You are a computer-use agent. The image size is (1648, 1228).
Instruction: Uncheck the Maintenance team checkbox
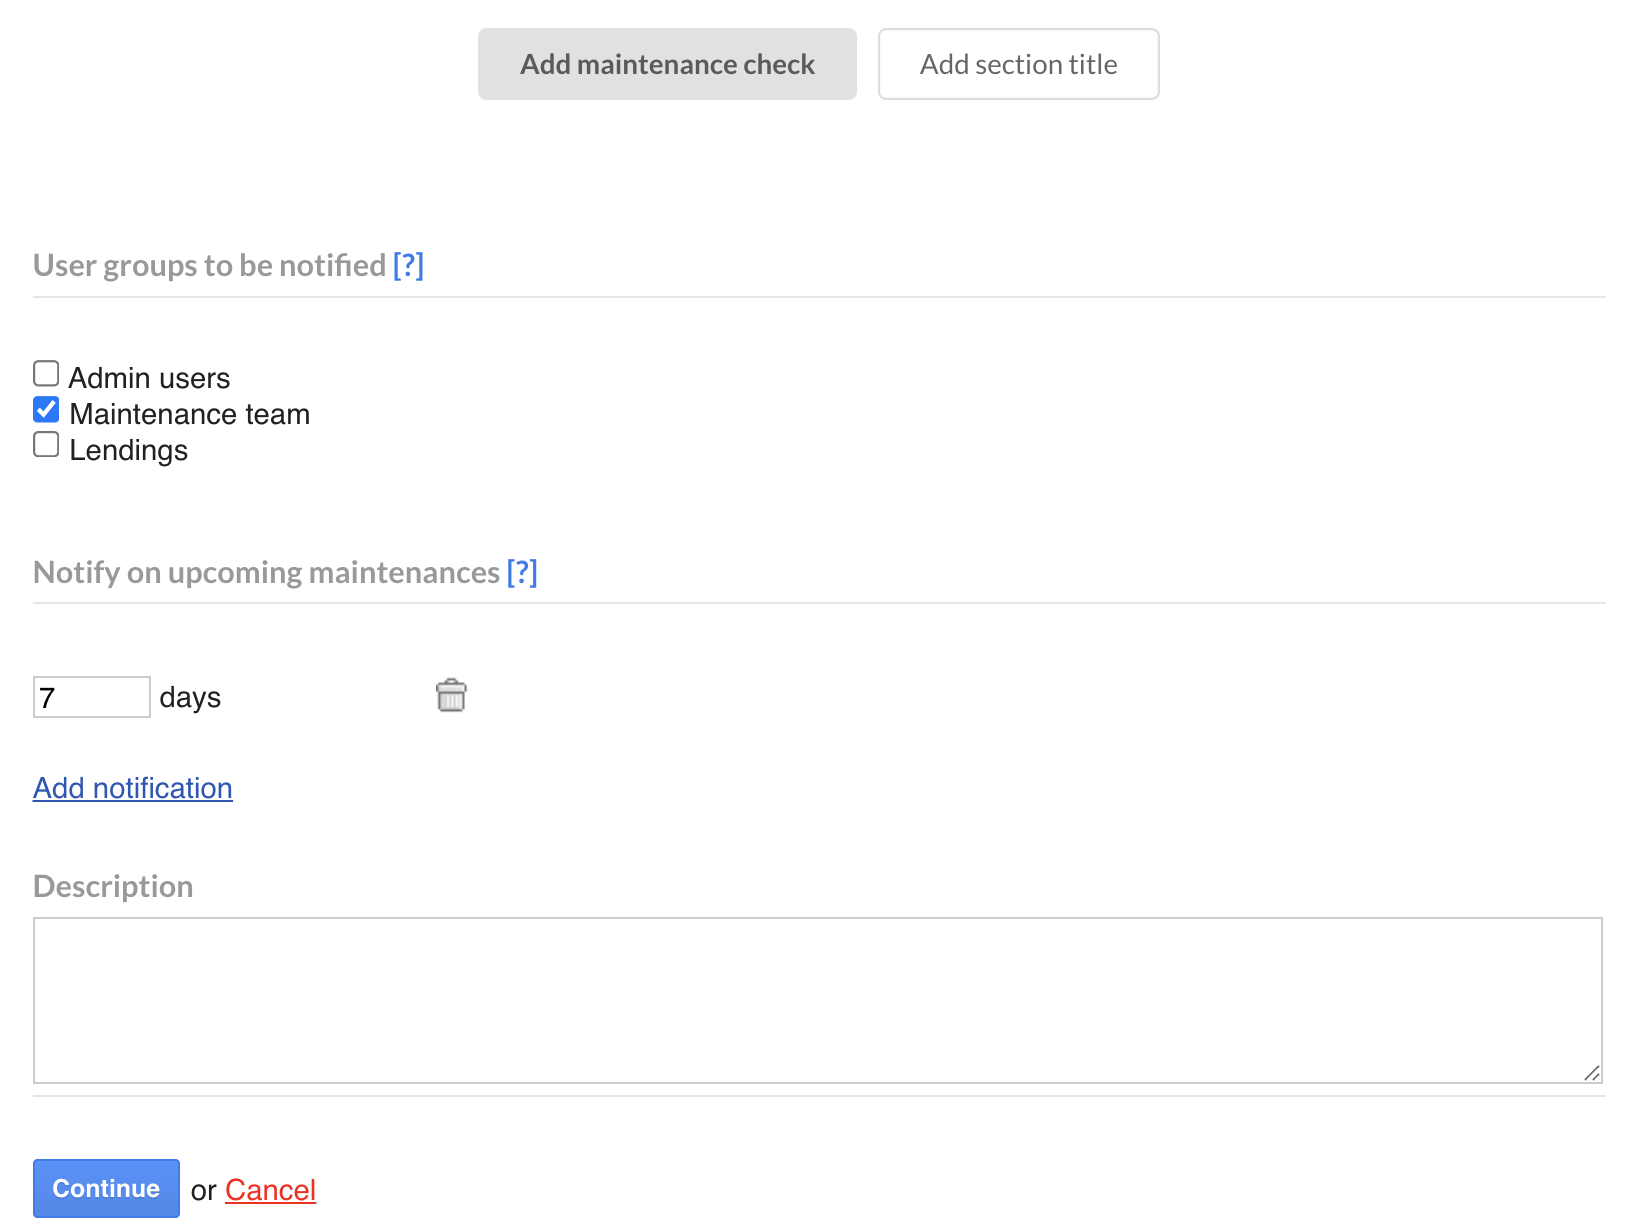pos(46,410)
